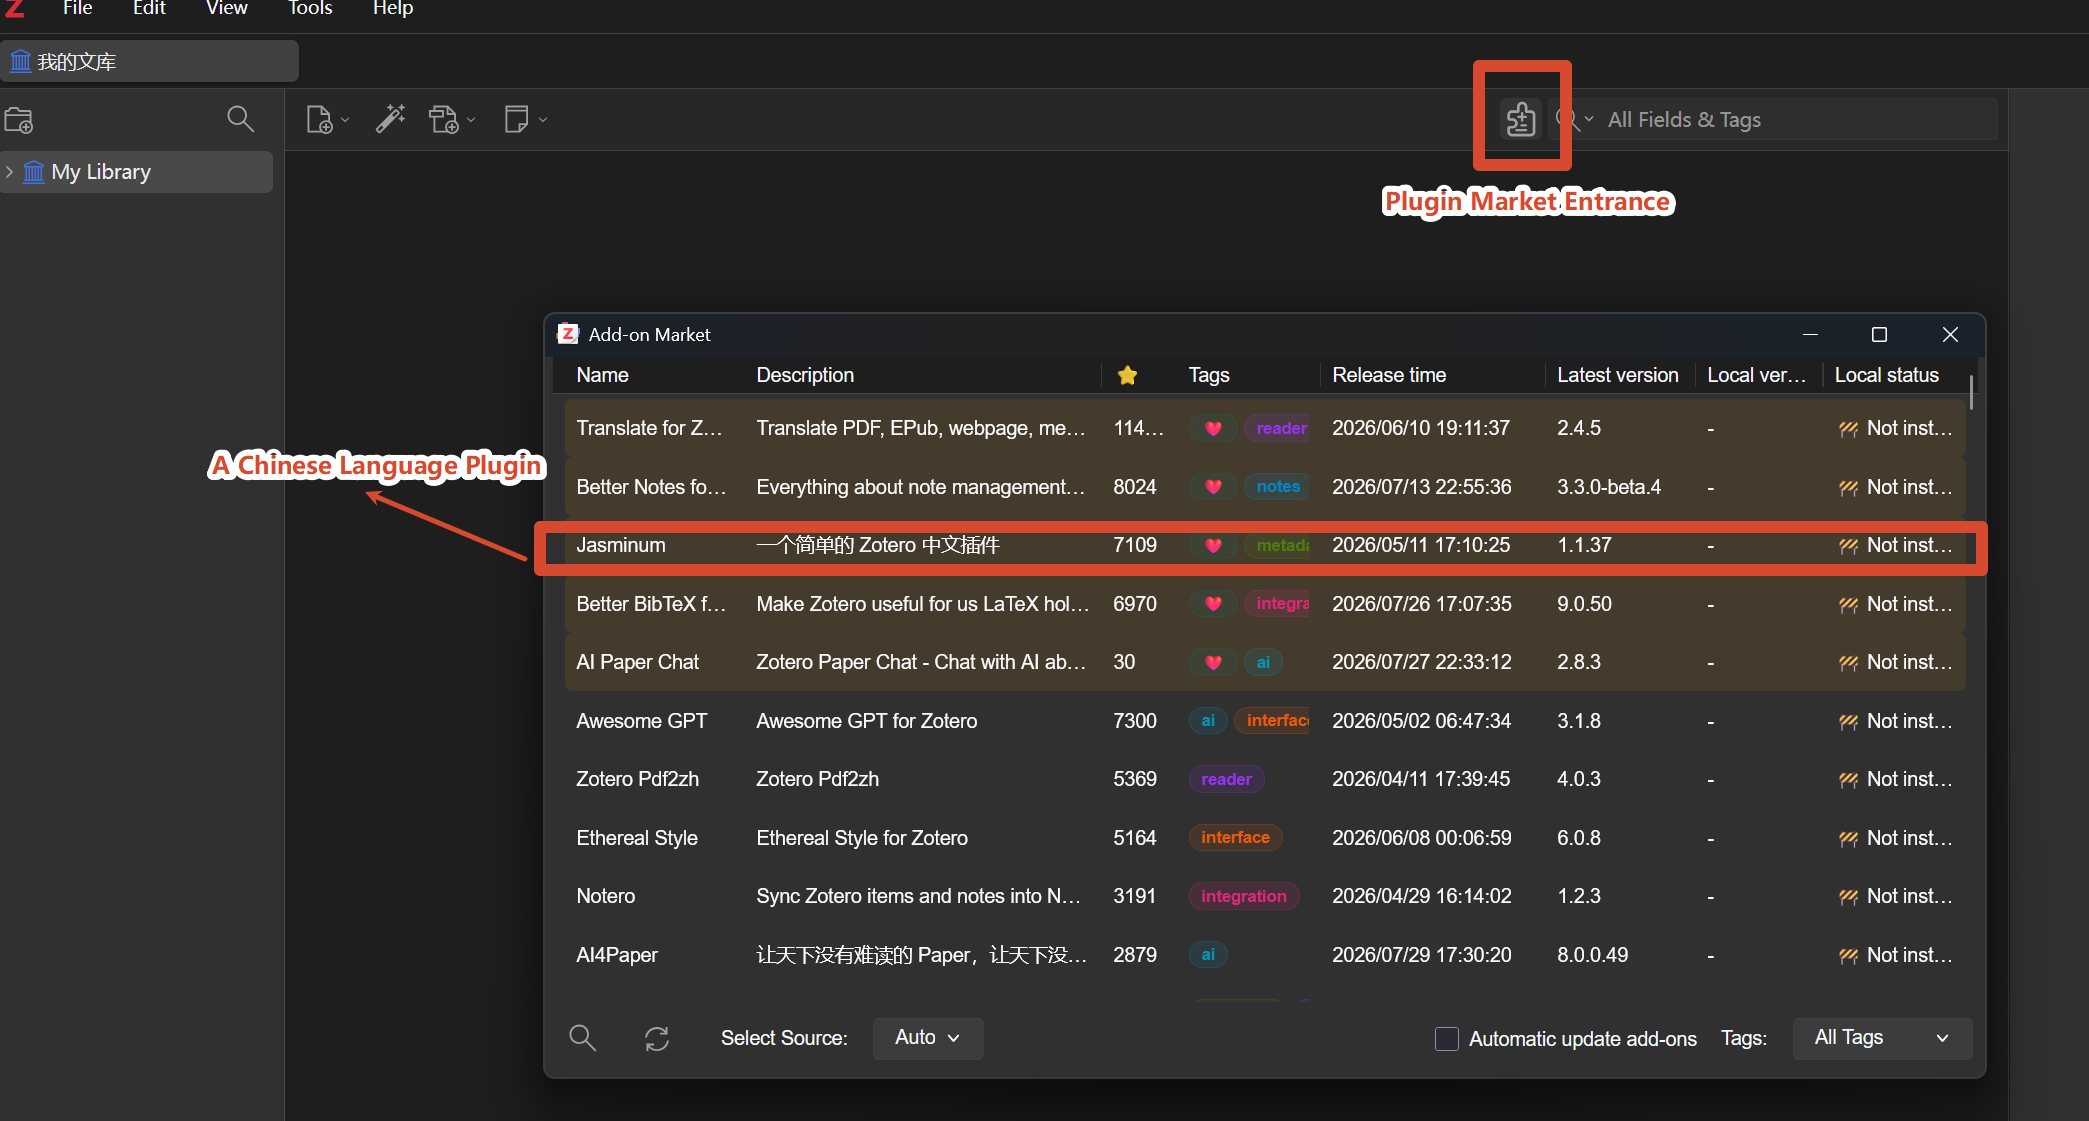The width and height of the screenshot is (2089, 1121).
Task: Sort by the Local status column header
Action: pos(1887,375)
